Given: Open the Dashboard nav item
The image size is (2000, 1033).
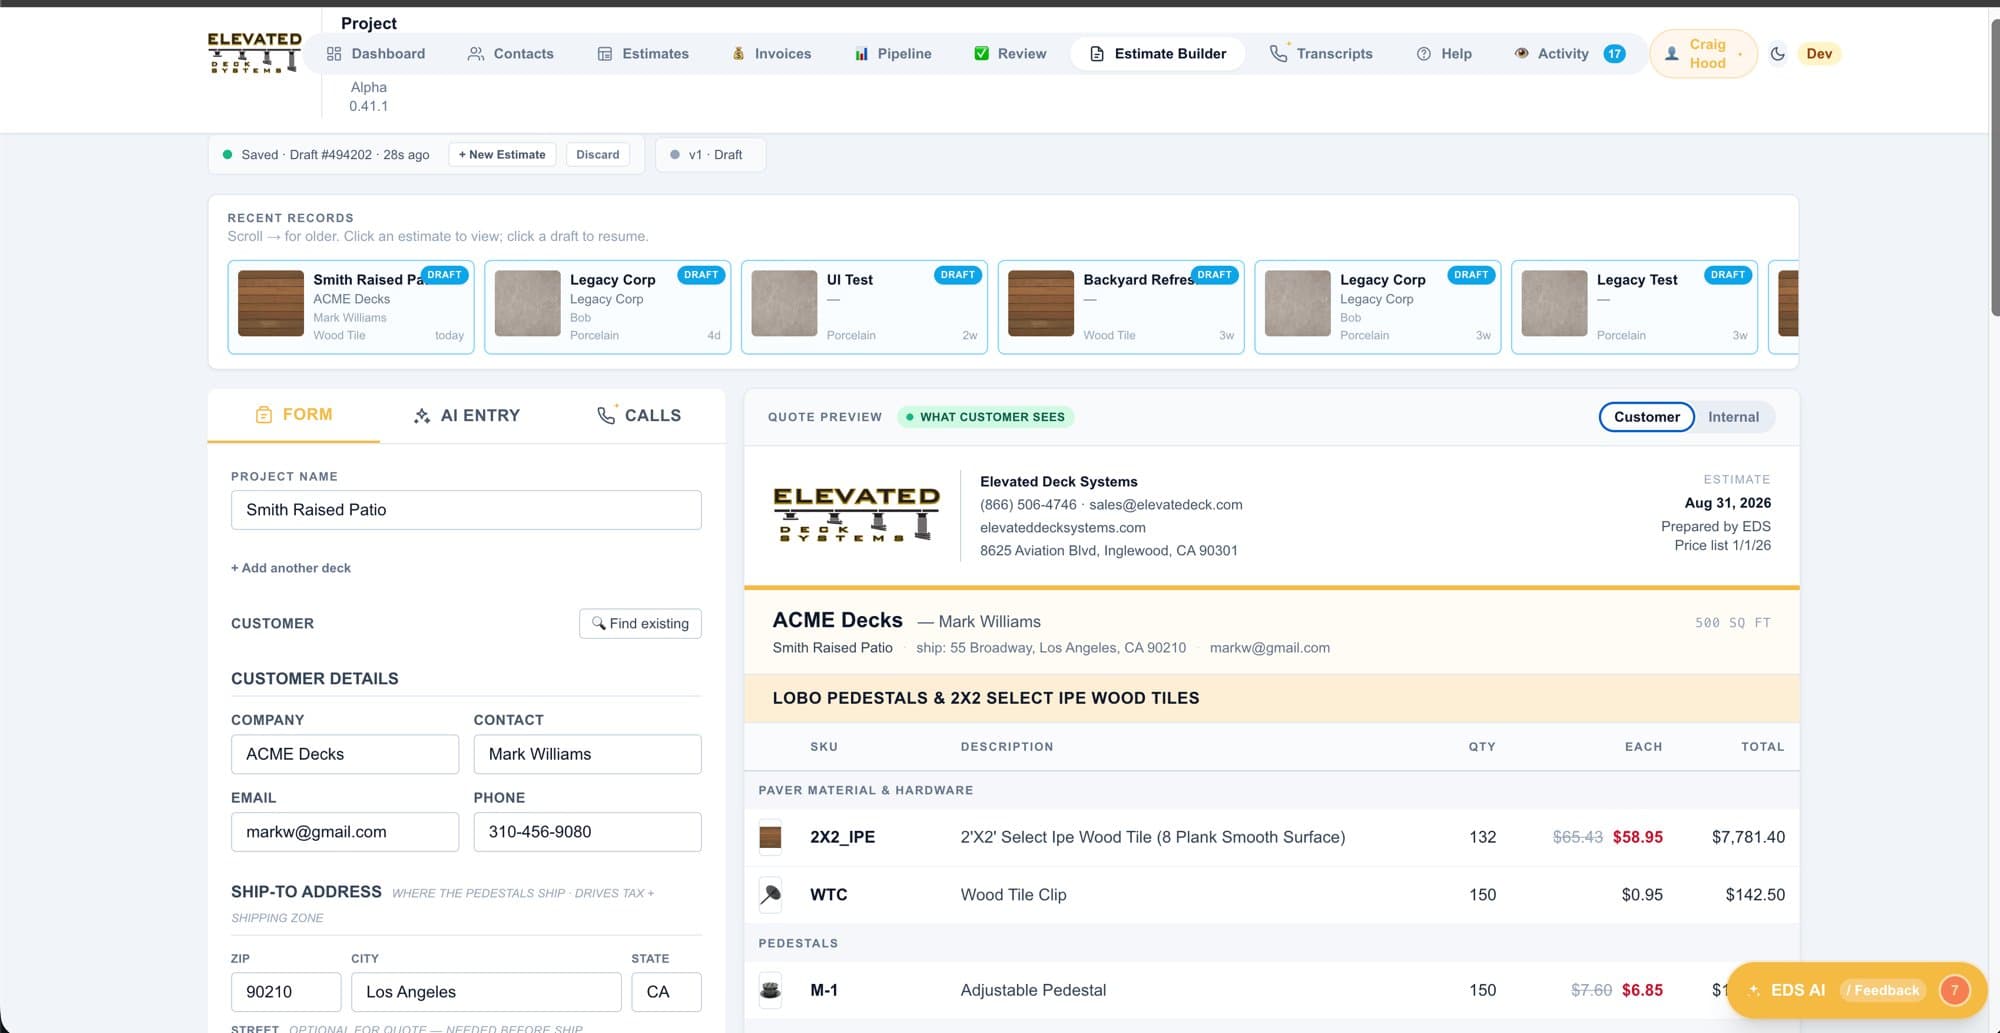Looking at the screenshot, I should (x=376, y=54).
